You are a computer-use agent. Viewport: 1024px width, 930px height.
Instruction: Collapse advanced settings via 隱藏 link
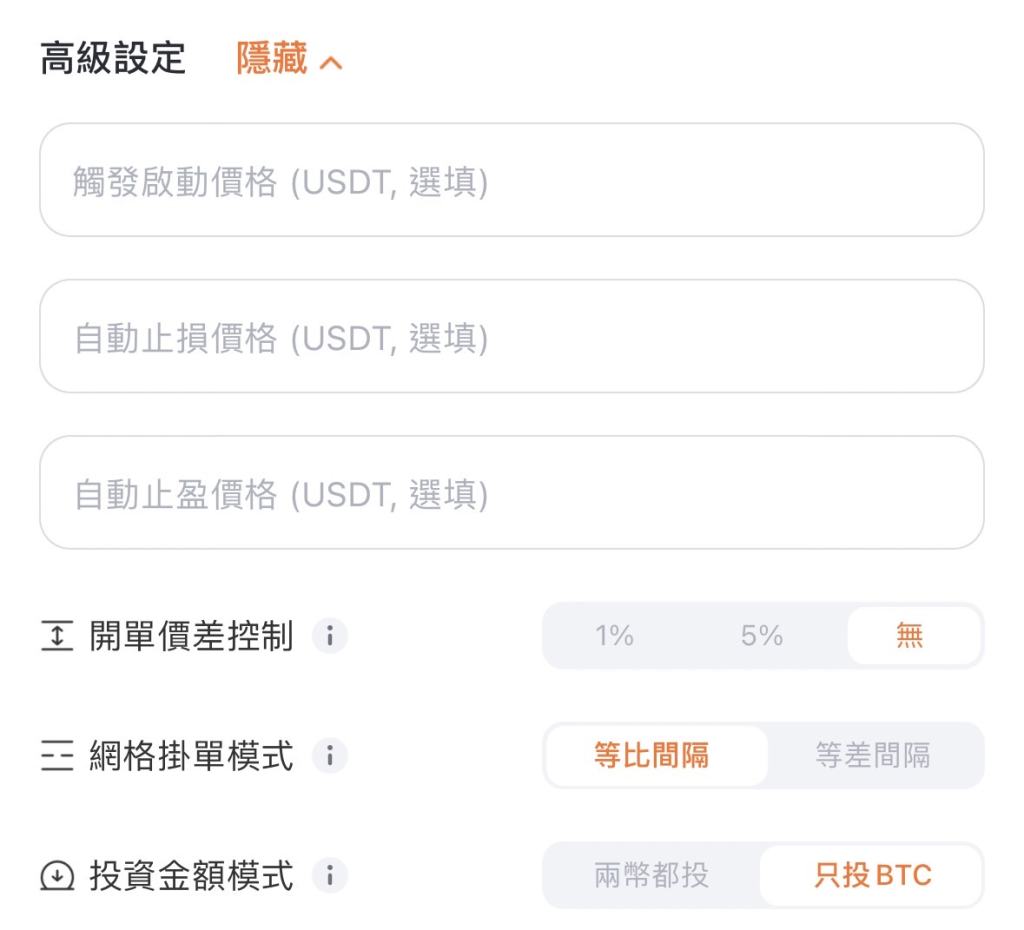click(272, 60)
